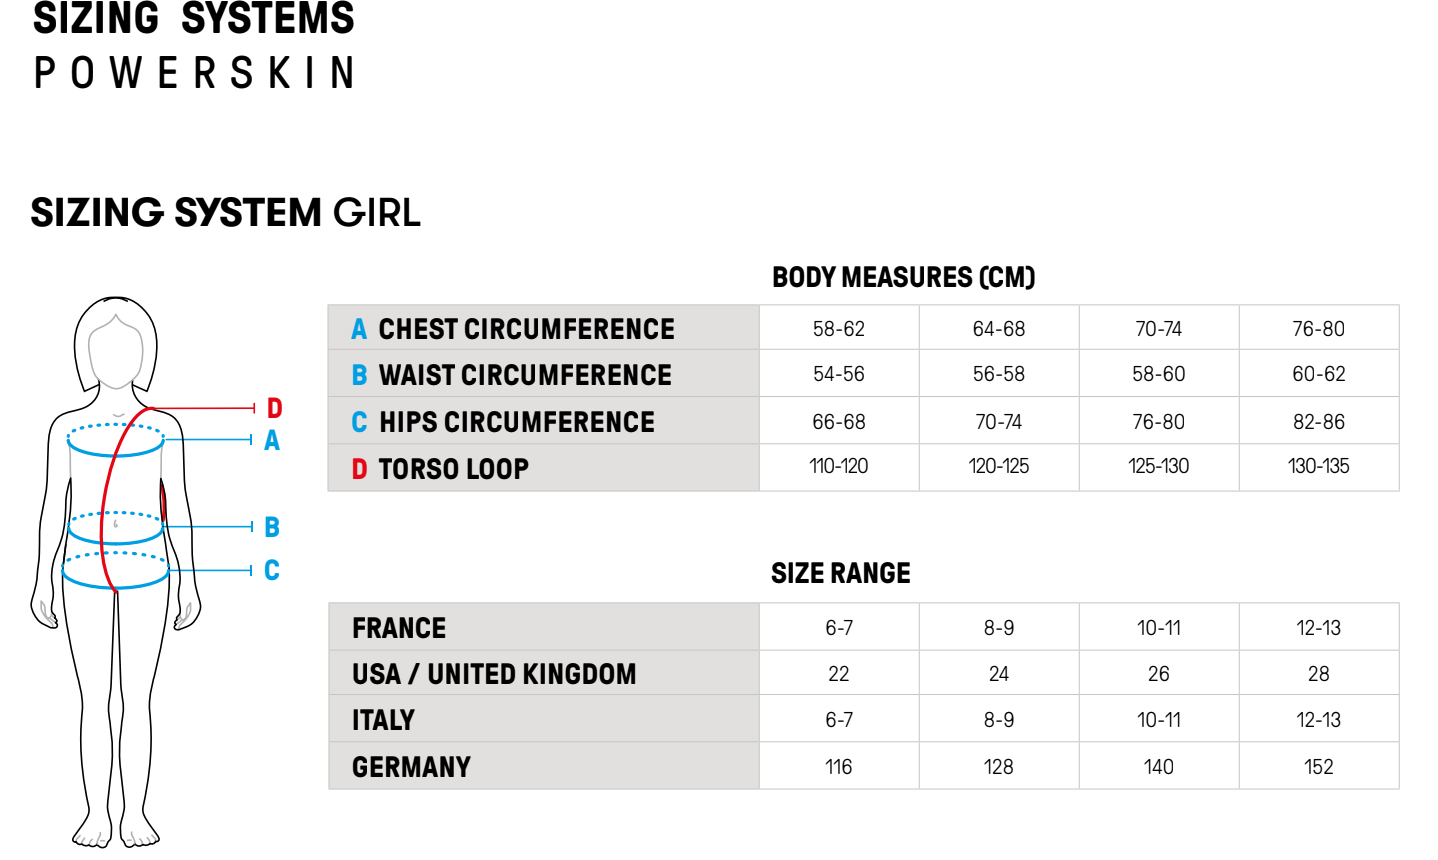This screenshot has width=1438, height=860.
Task: Click the Body Measures (CM) heading
Action: click(x=903, y=277)
